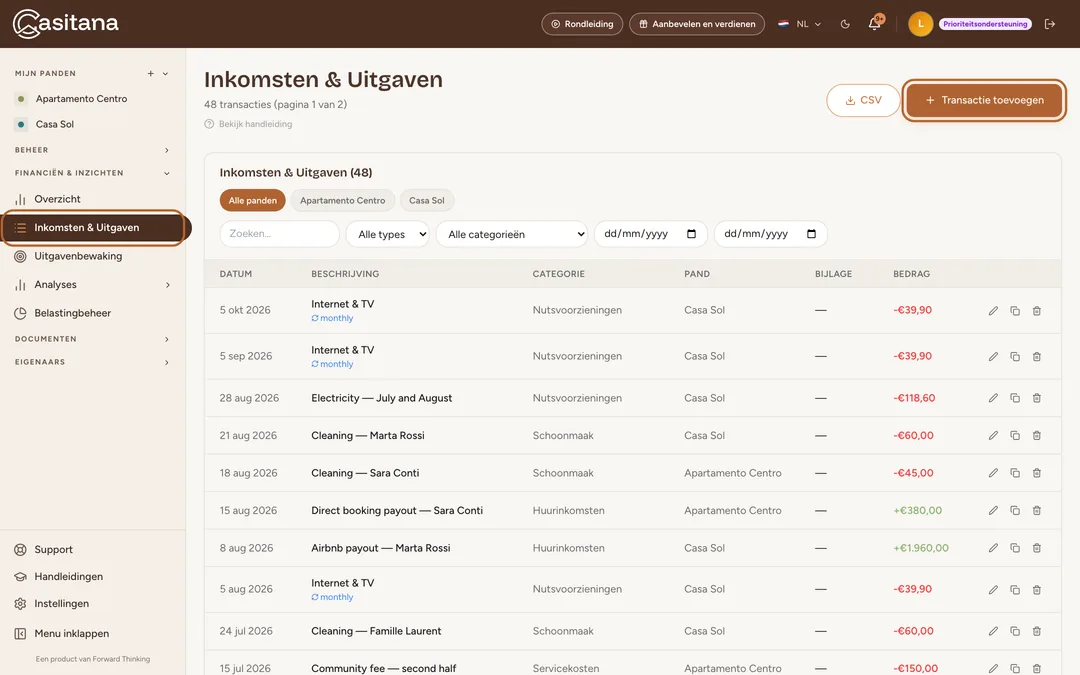1080x675 pixels.
Task: Open calendar picker of the end date field
Action: point(811,234)
